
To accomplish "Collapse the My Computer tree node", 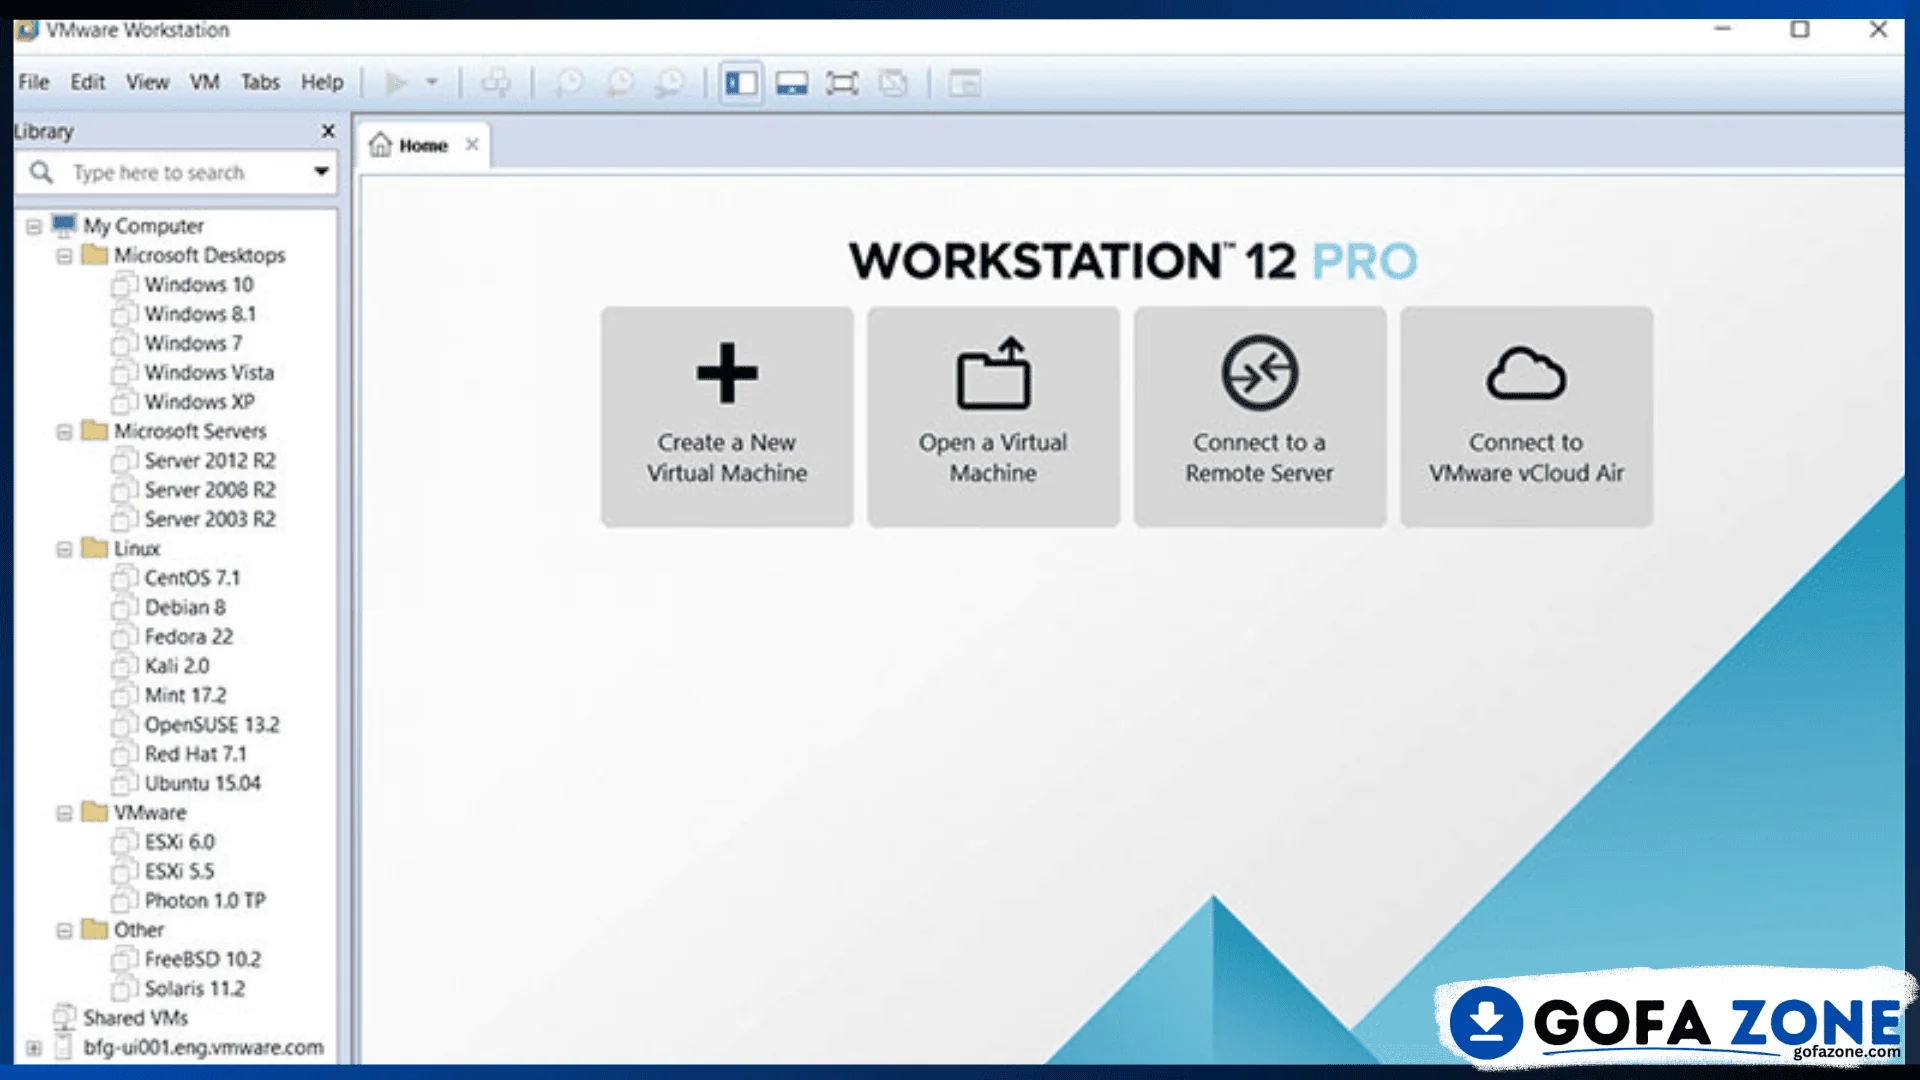I will (x=34, y=226).
